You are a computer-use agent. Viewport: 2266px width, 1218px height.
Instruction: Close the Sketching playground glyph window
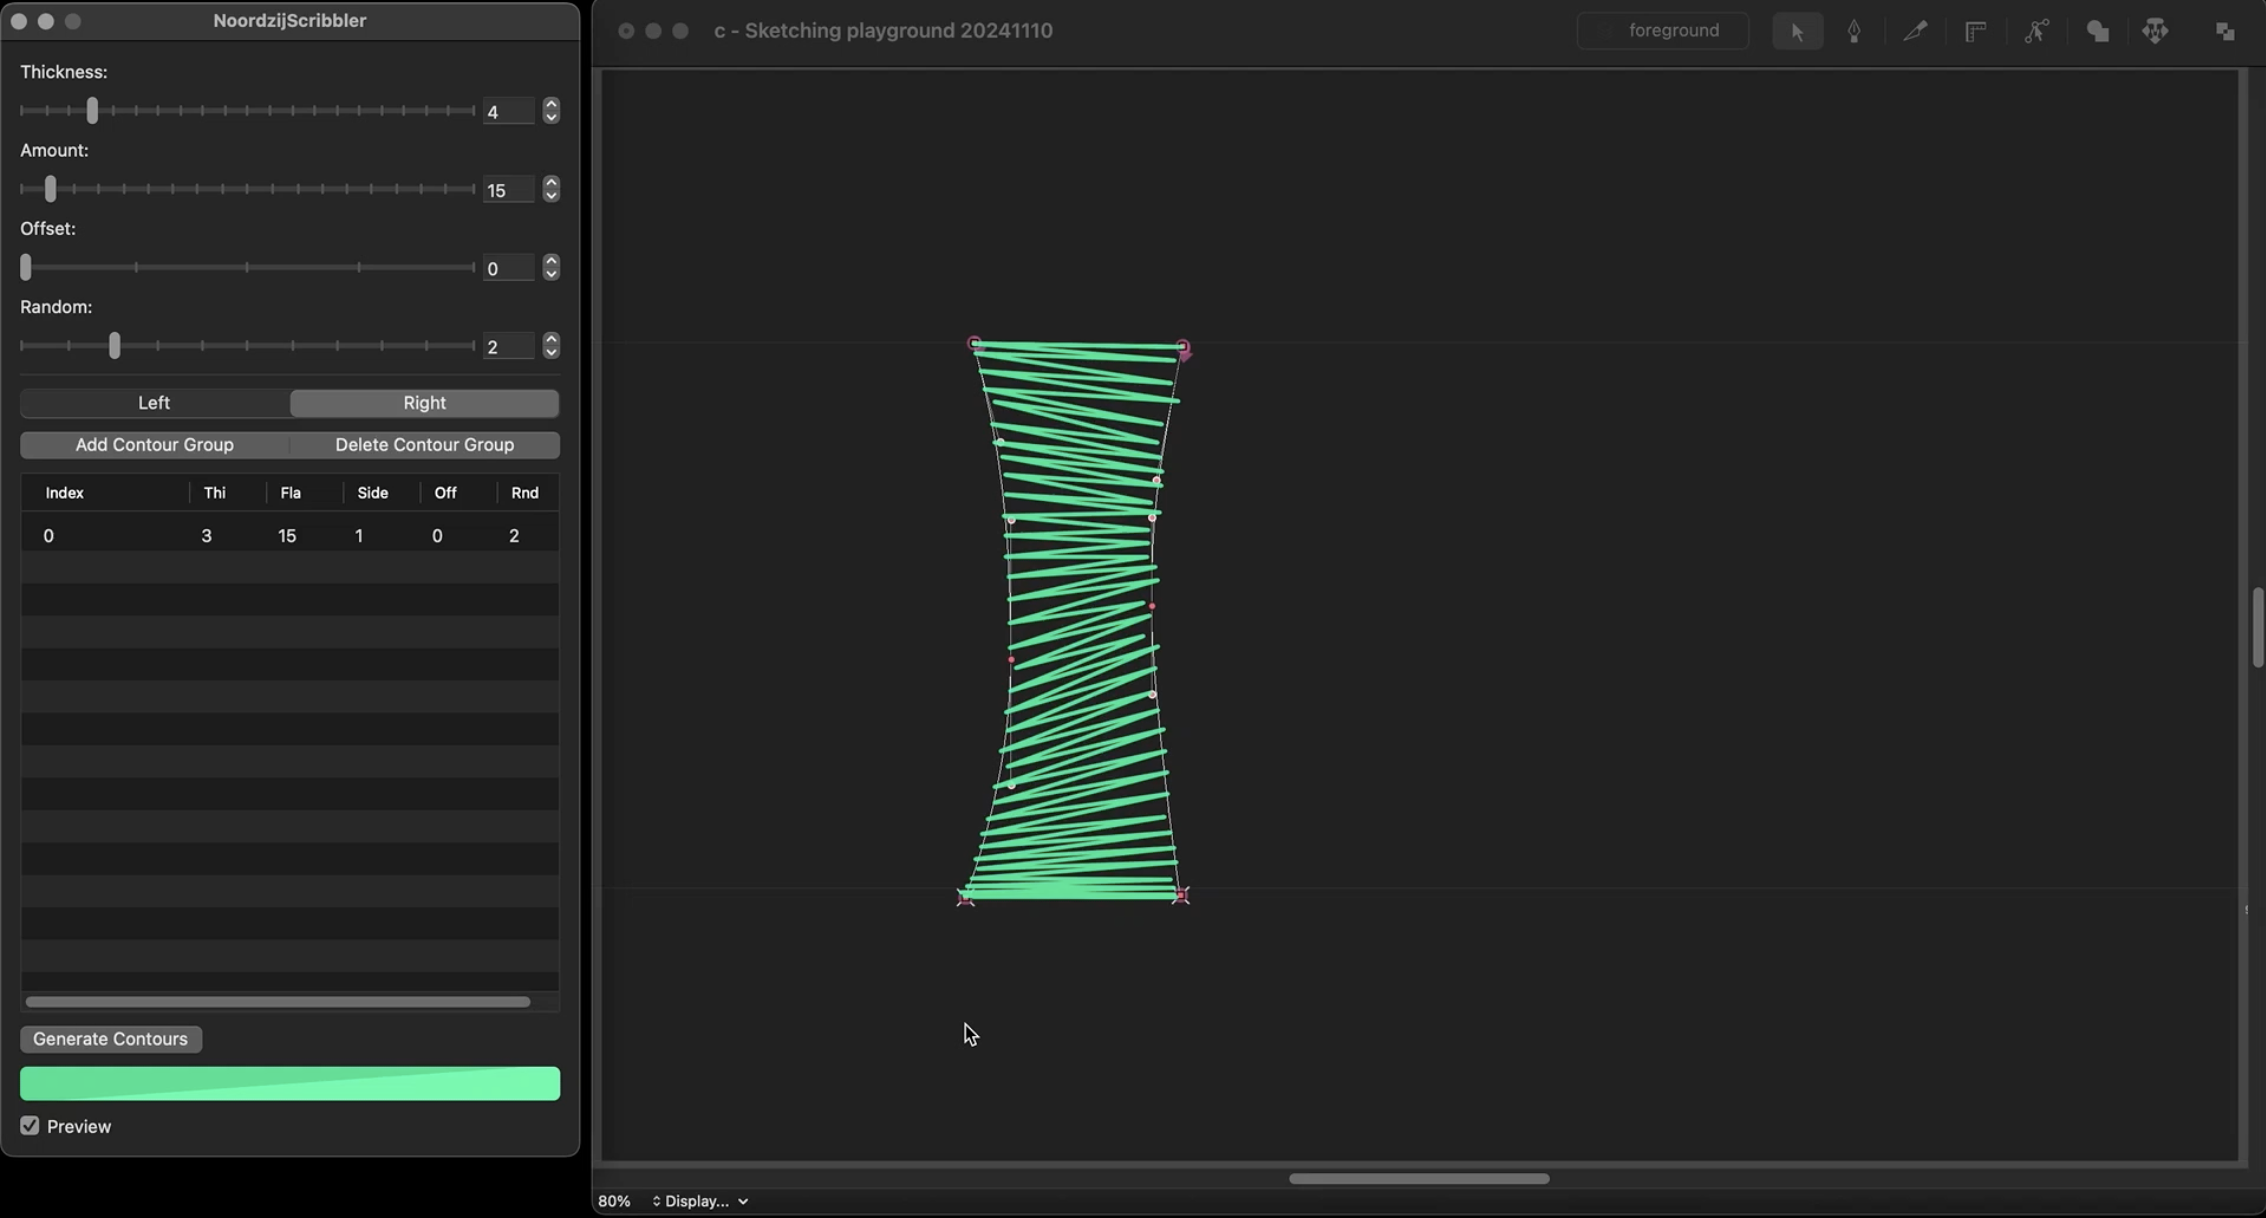626,31
